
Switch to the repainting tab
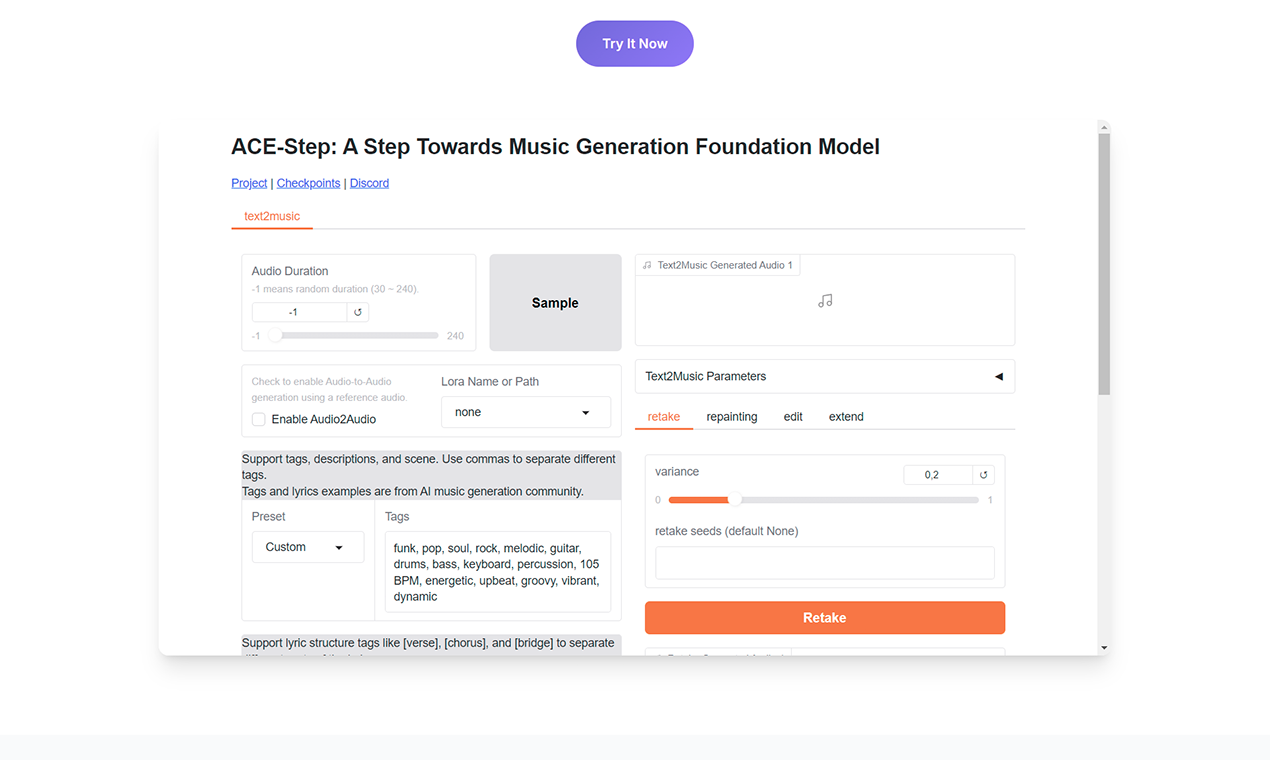click(x=731, y=416)
